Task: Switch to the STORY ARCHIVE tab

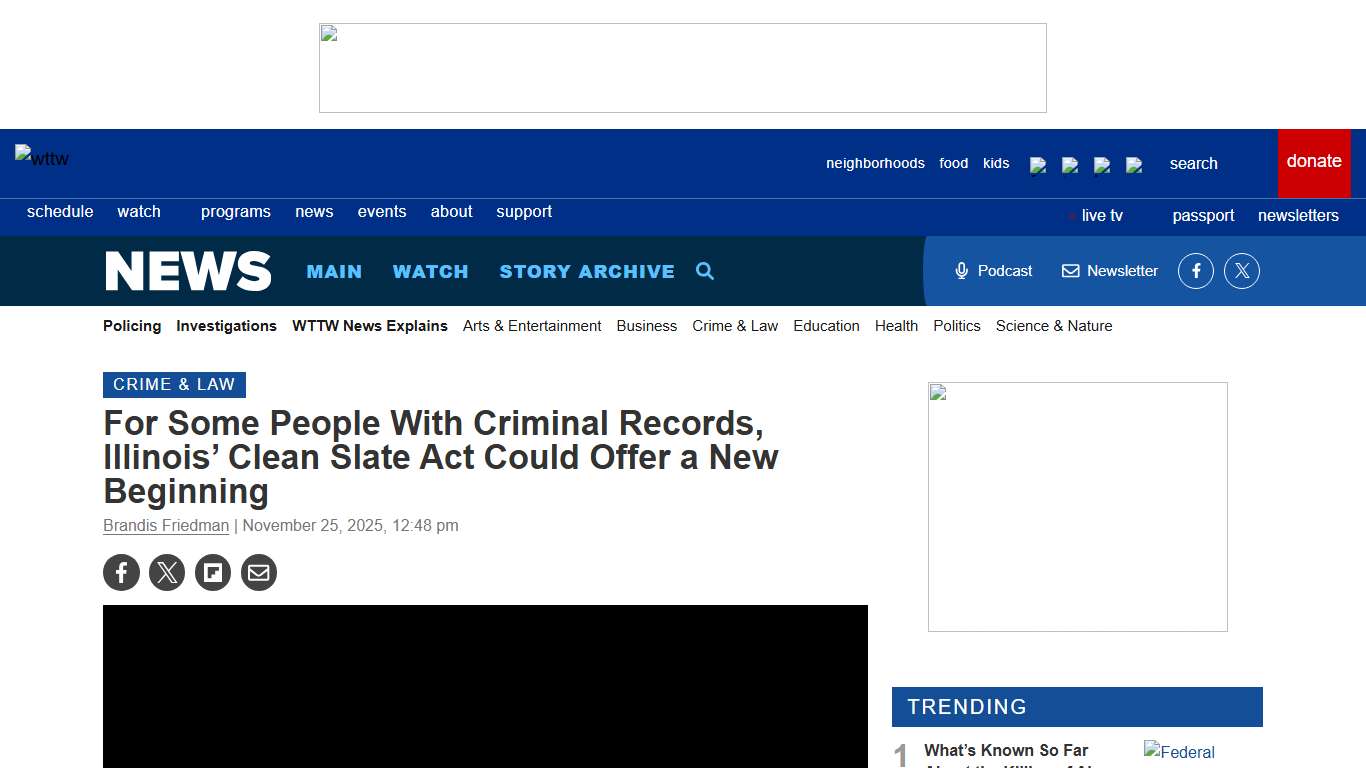Action: [587, 270]
